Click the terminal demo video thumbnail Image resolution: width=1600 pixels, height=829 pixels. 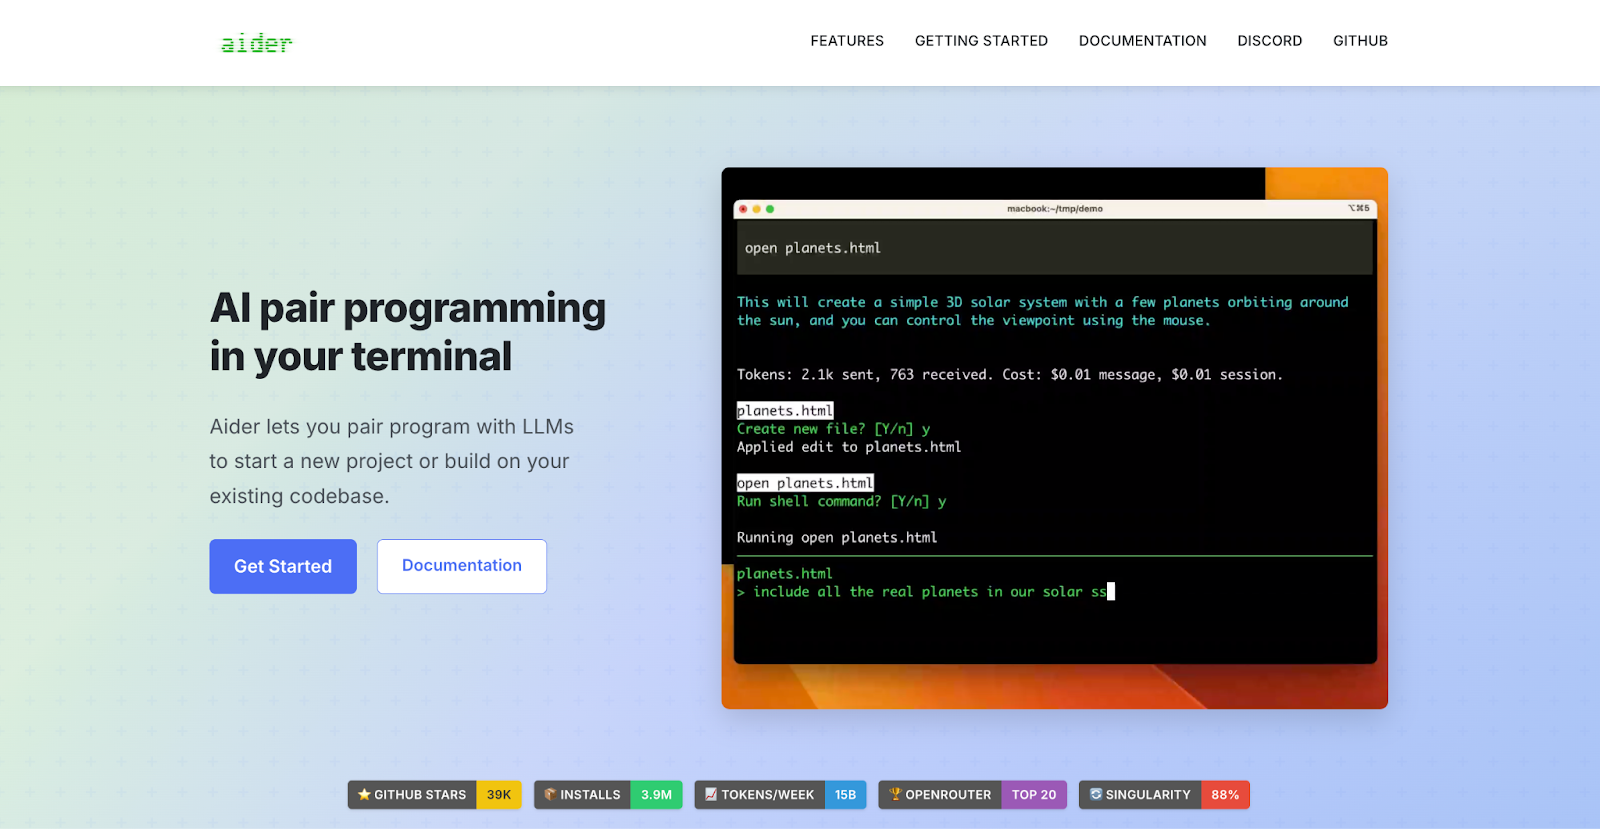click(x=1054, y=438)
